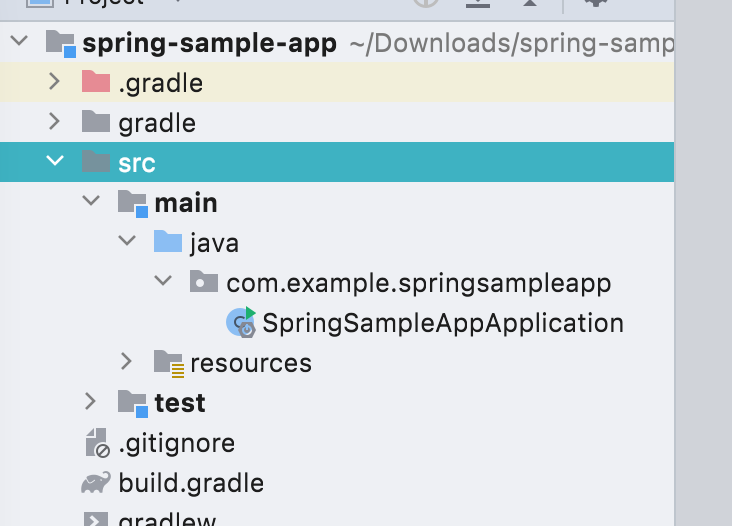Expand the test folder arrow
732x526 pixels.
pos(91,402)
